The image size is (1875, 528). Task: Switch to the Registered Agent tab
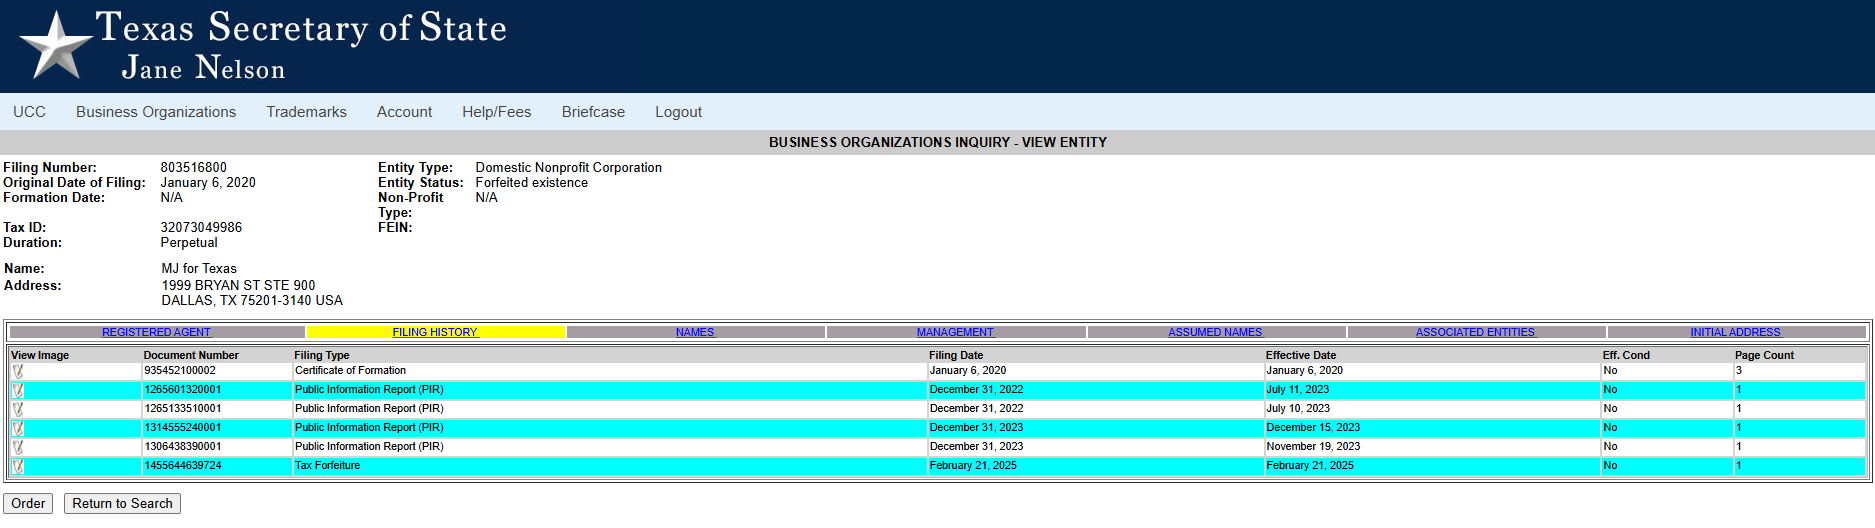click(x=156, y=332)
